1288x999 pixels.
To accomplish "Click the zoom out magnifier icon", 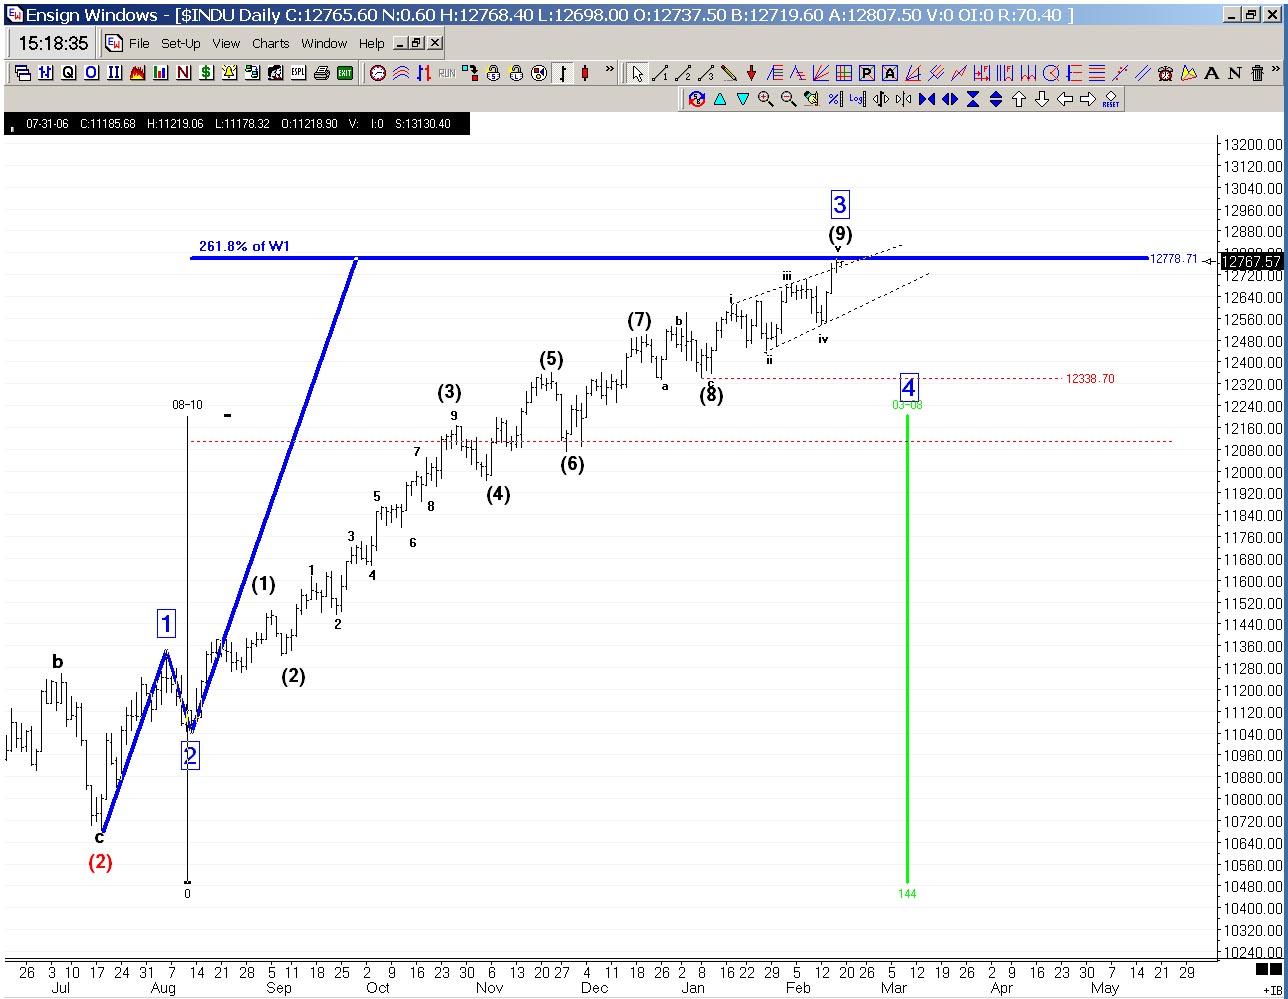I will pyautogui.click(x=788, y=99).
